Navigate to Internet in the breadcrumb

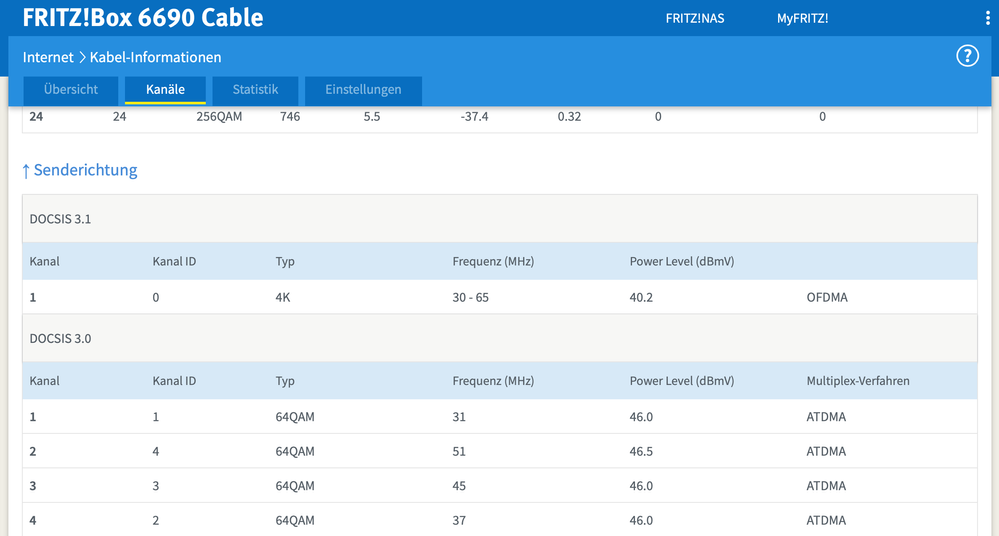click(x=48, y=57)
